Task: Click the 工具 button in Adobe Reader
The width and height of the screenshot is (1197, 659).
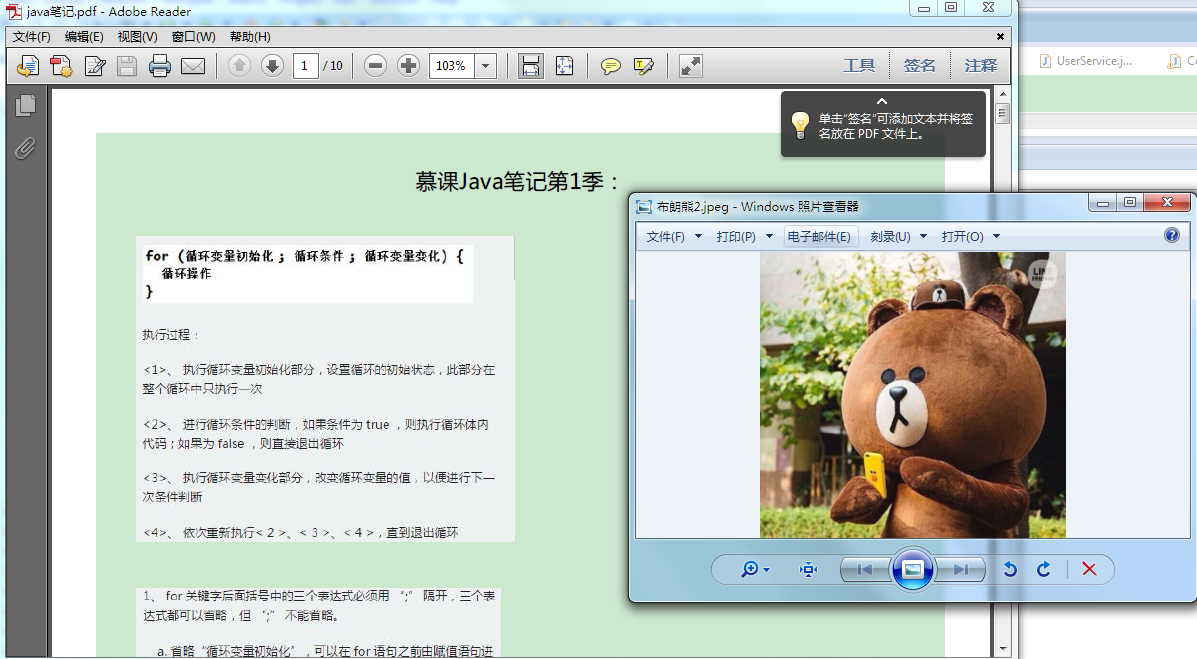Action: tap(860, 64)
